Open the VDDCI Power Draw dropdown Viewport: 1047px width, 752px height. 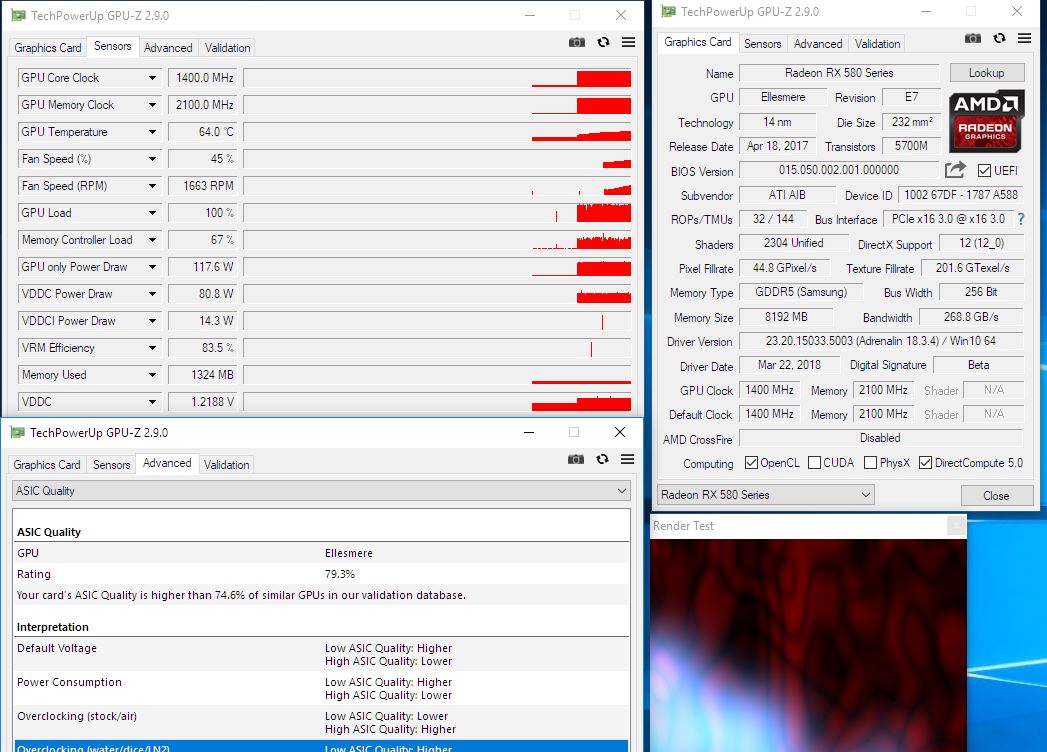click(152, 321)
